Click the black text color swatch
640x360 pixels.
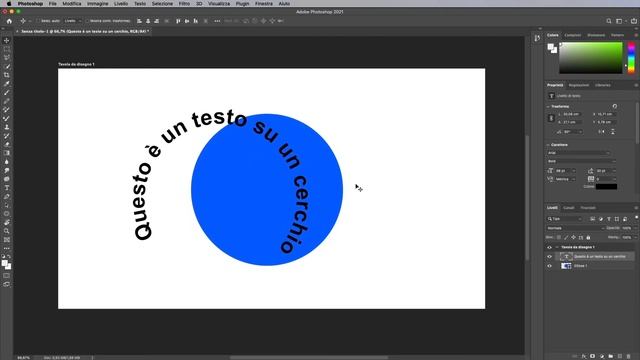click(x=606, y=187)
